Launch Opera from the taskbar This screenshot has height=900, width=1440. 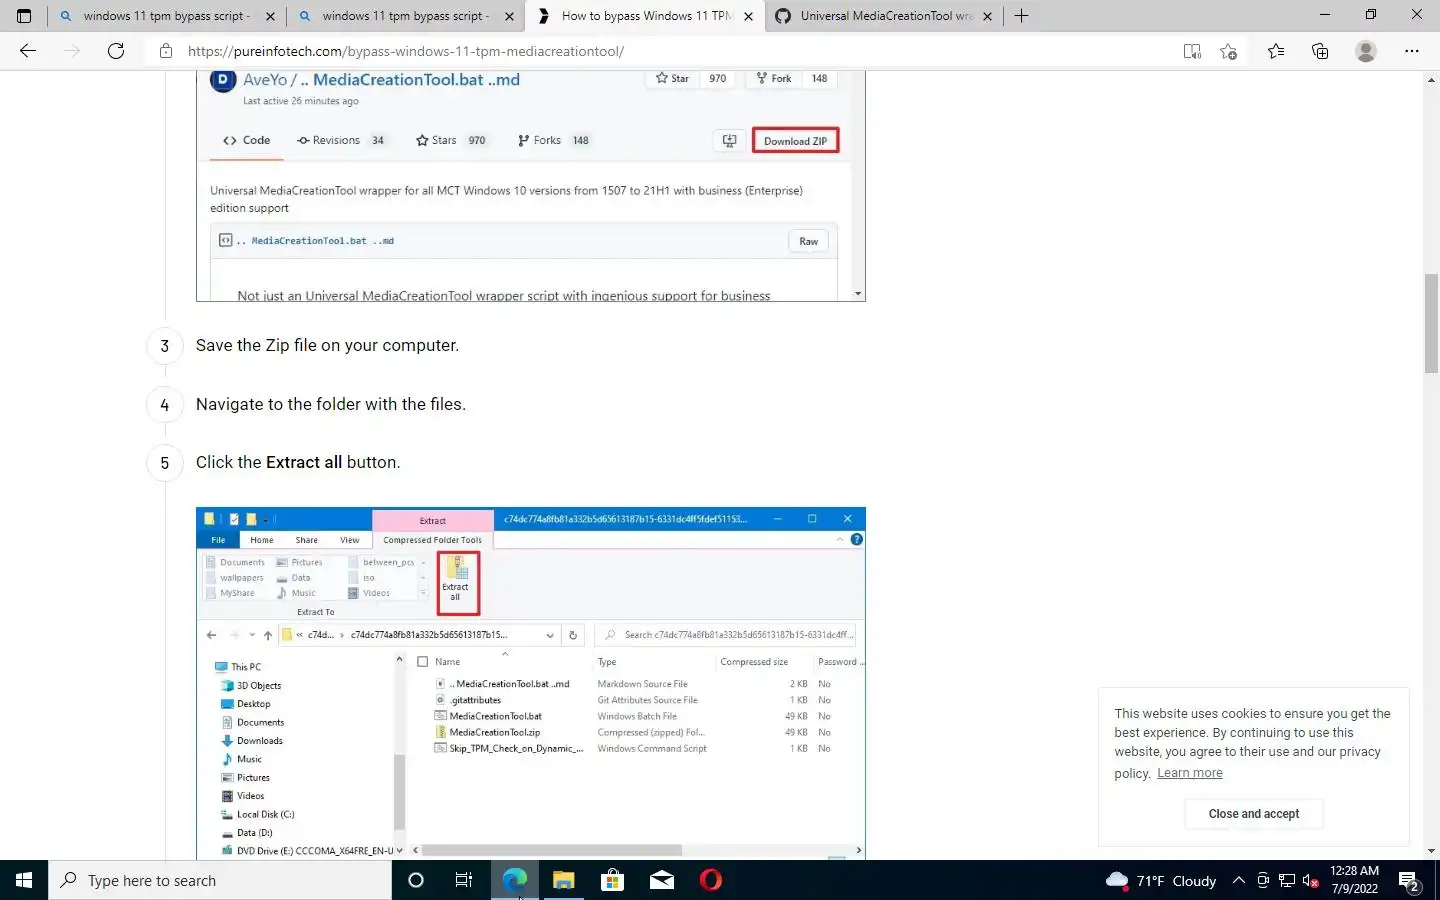(711, 880)
